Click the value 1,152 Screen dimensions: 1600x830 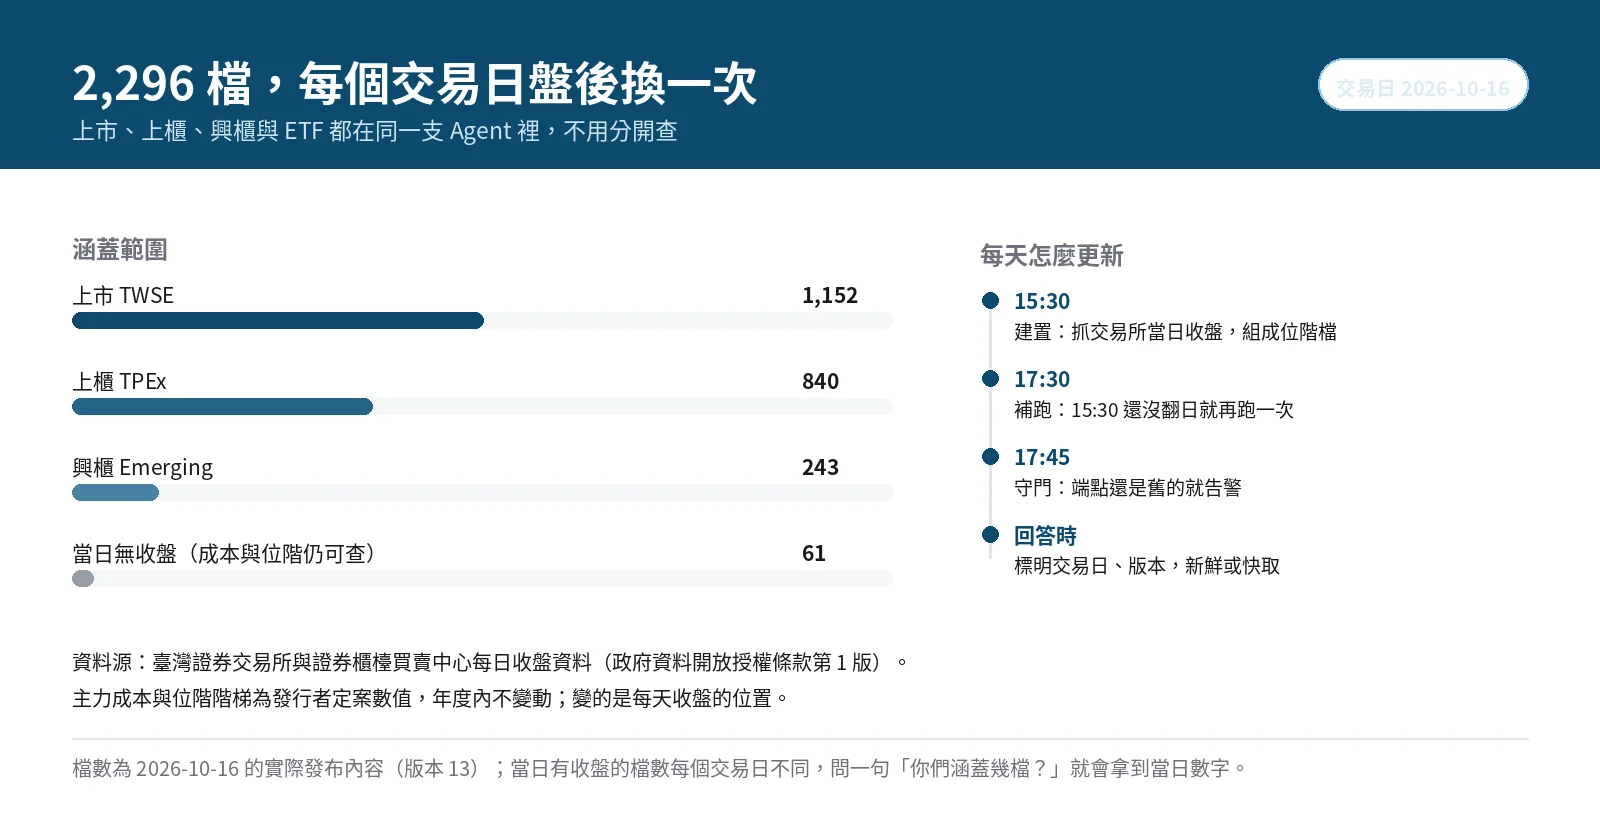tap(830, 295)
